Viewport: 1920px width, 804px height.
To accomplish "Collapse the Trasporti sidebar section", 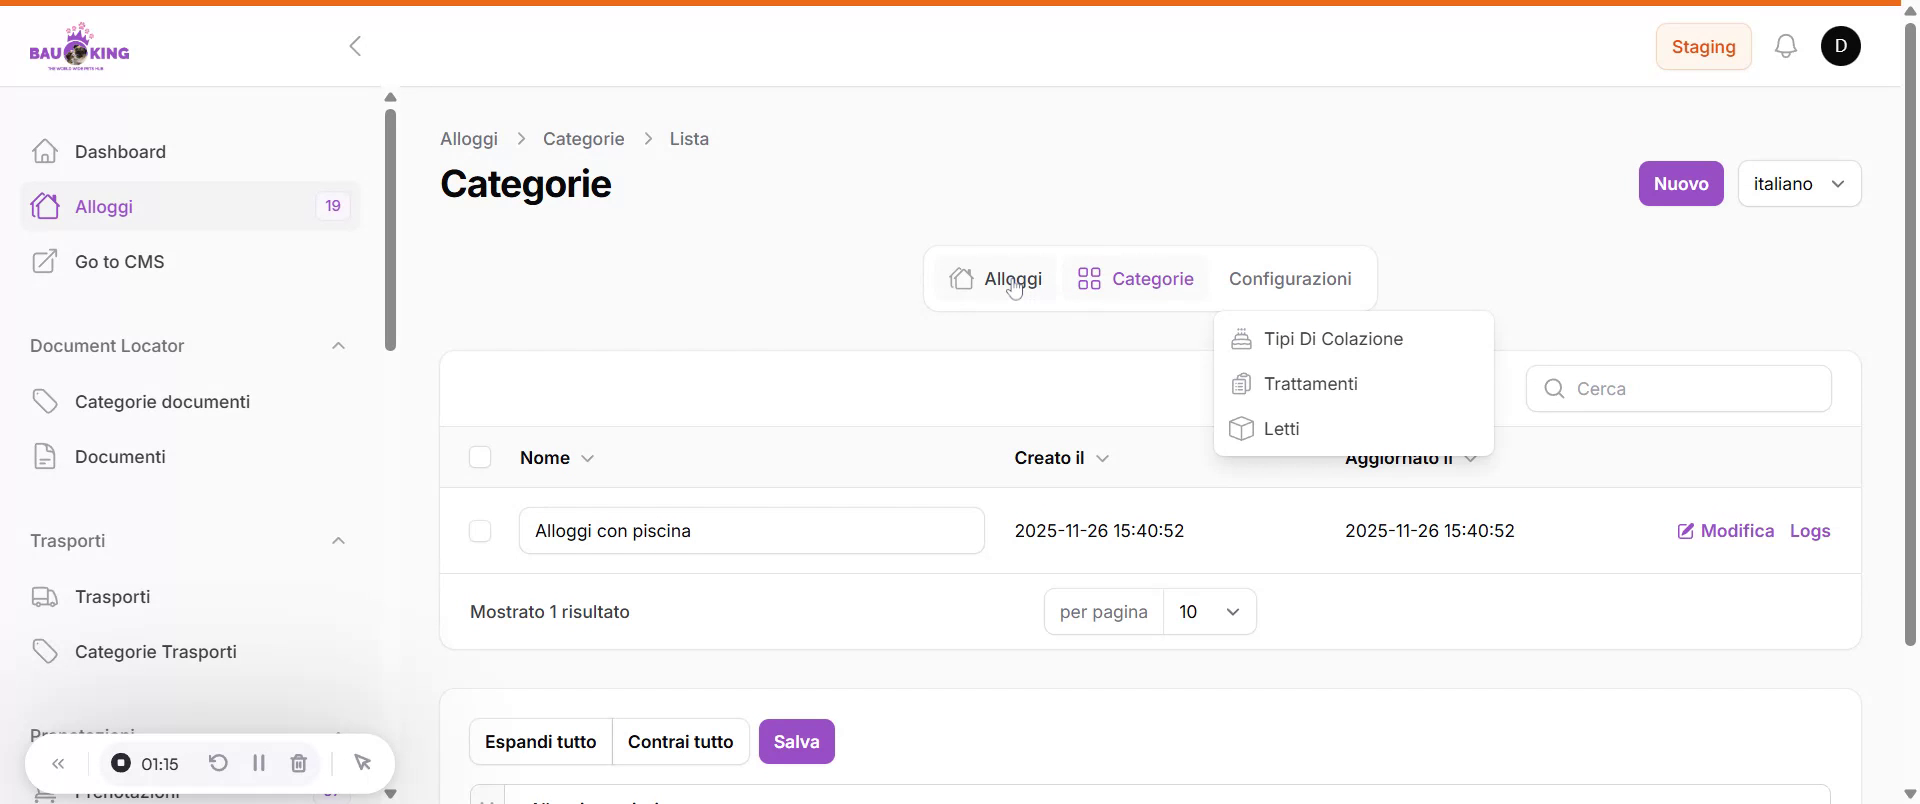I will click(338, 541).
